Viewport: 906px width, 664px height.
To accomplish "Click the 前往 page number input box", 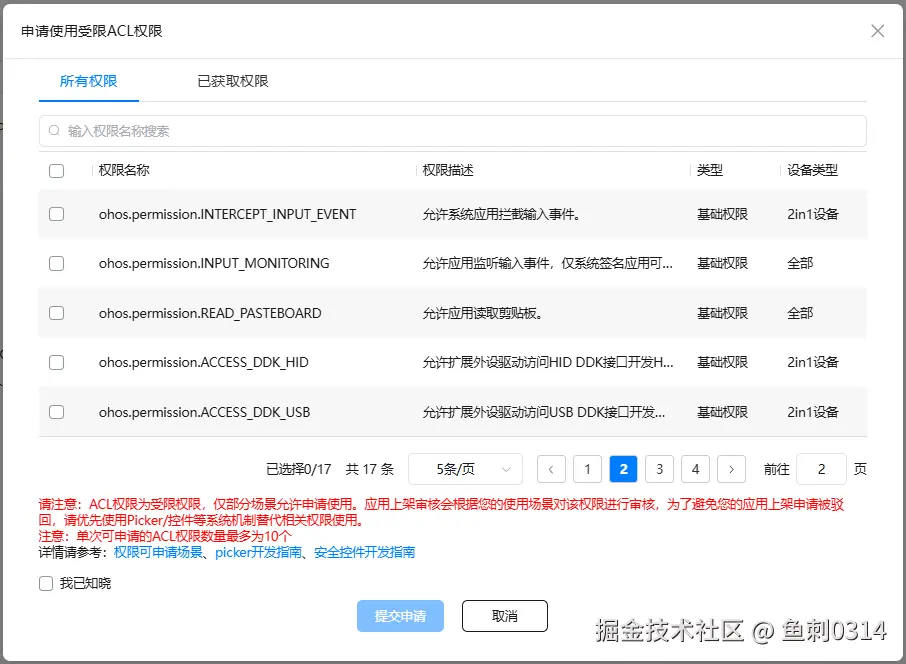I will click(821, 469).
